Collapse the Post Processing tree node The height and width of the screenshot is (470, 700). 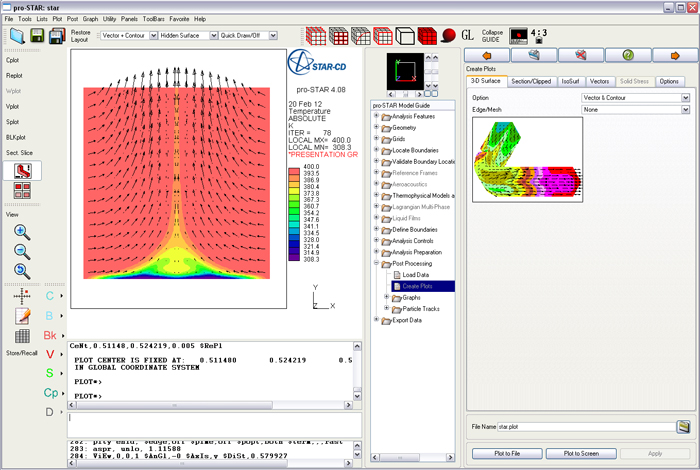(x=376, y=263)
